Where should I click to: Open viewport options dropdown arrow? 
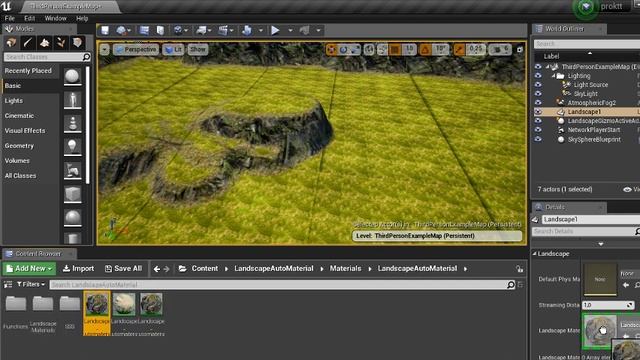104,49
